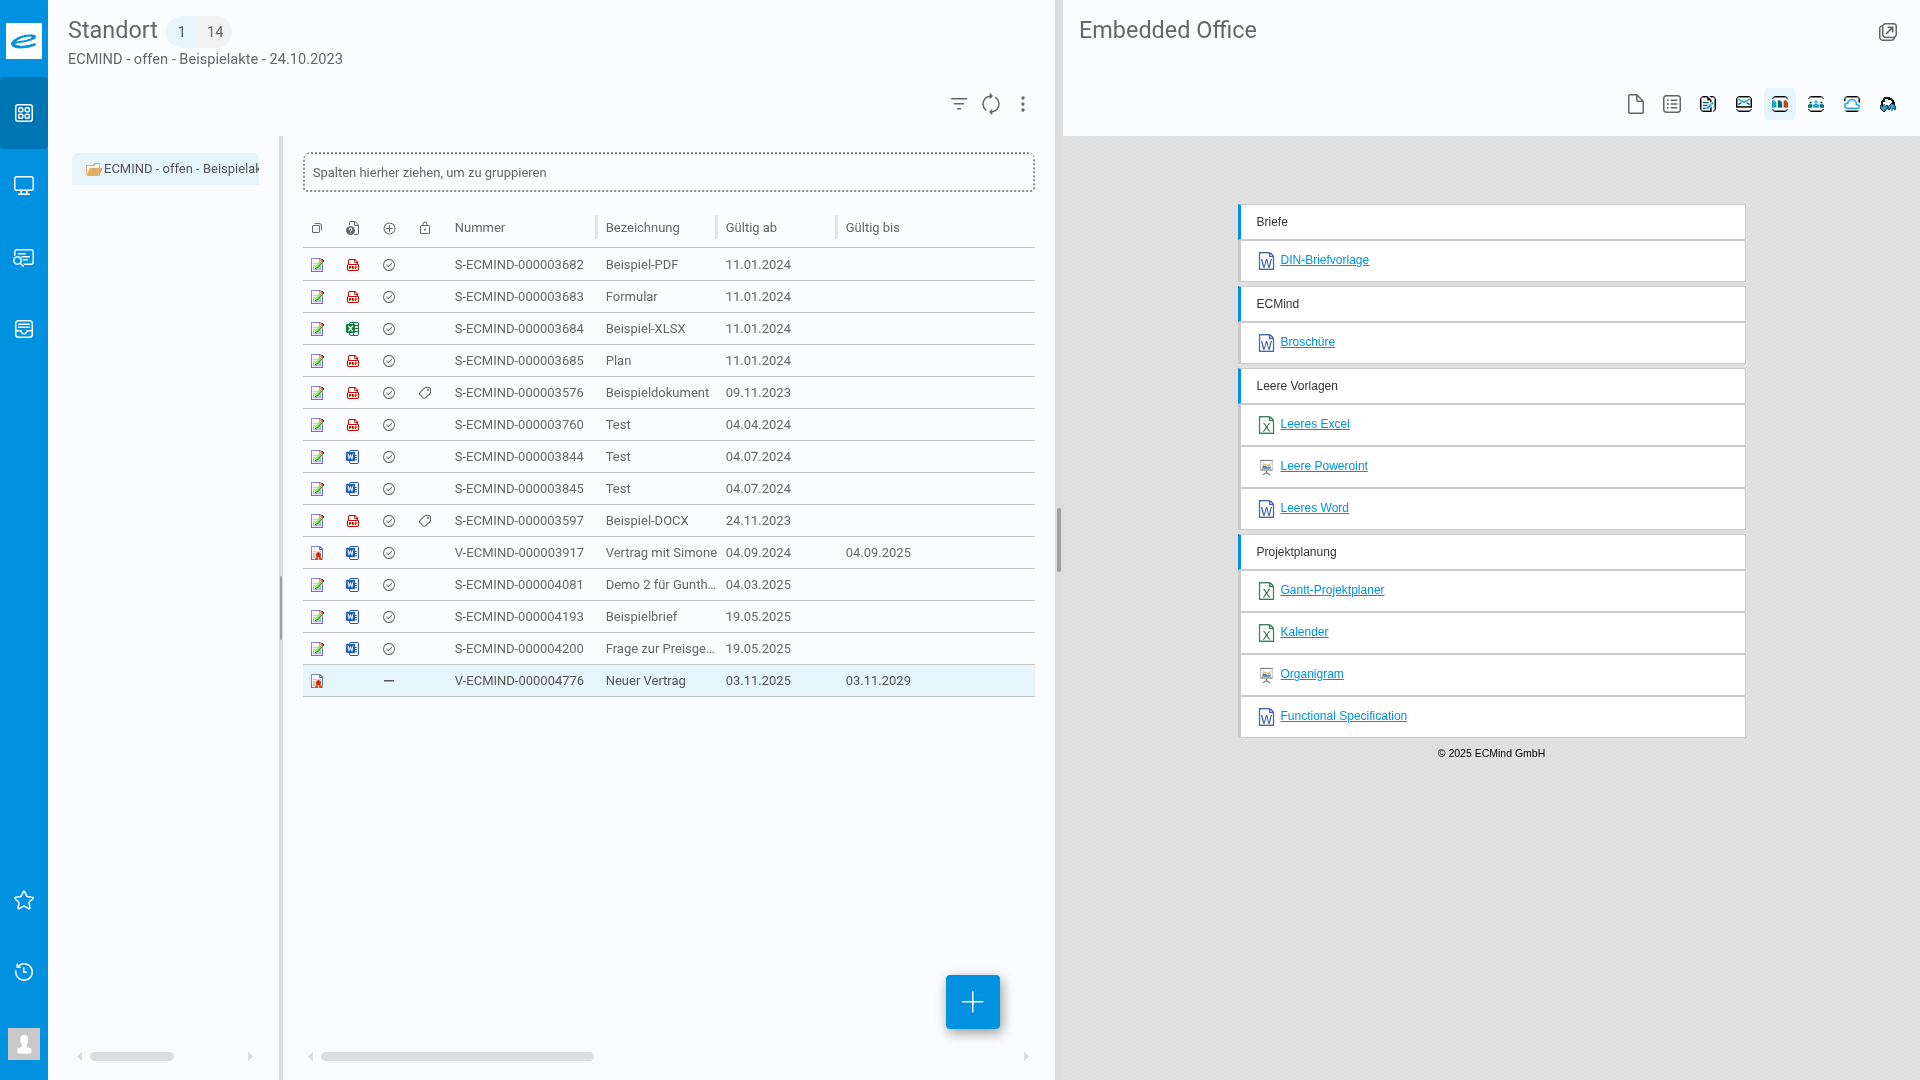Open history clock in left sidebar
Image resolution: width=1920 pixels, height=1080 pixels.
(24, 972)
